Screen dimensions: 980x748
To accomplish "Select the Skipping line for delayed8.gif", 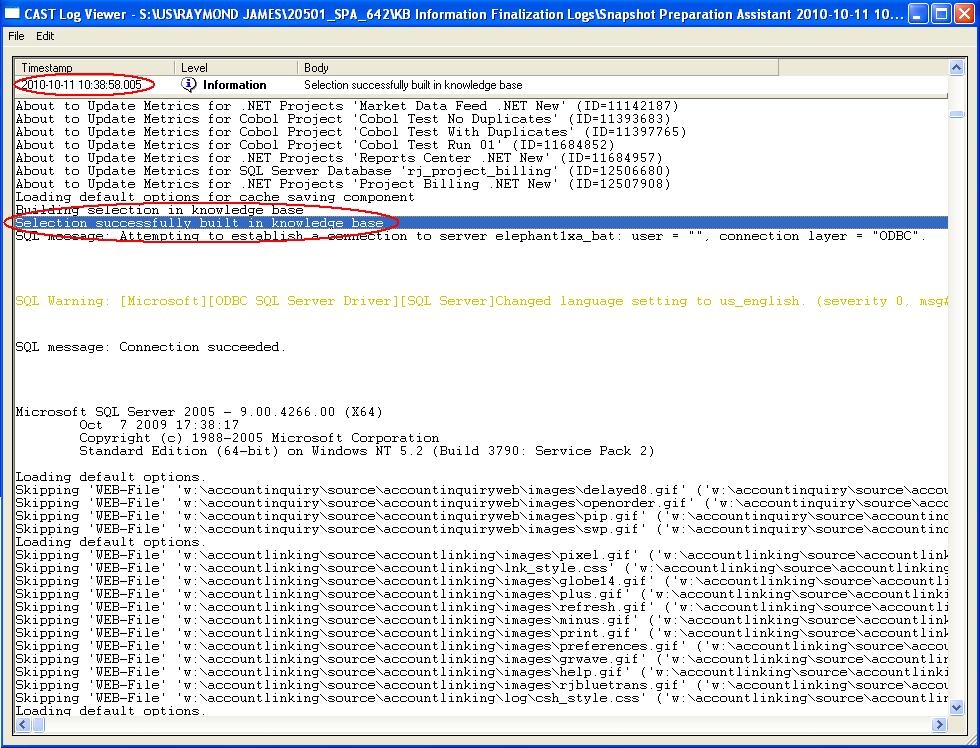I will pyautogui.click(x=481, y=490).
